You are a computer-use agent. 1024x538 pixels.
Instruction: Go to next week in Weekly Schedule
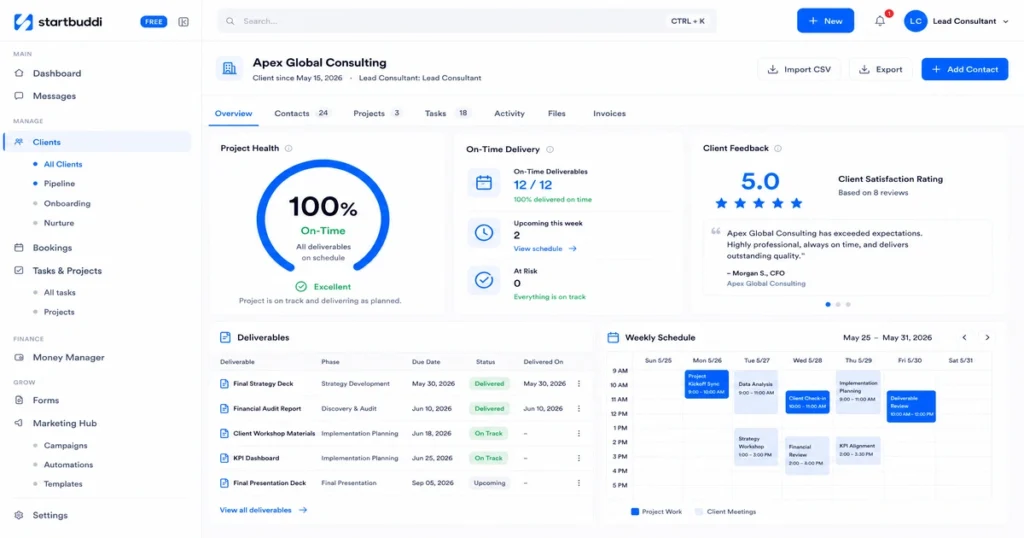point(987,338)
